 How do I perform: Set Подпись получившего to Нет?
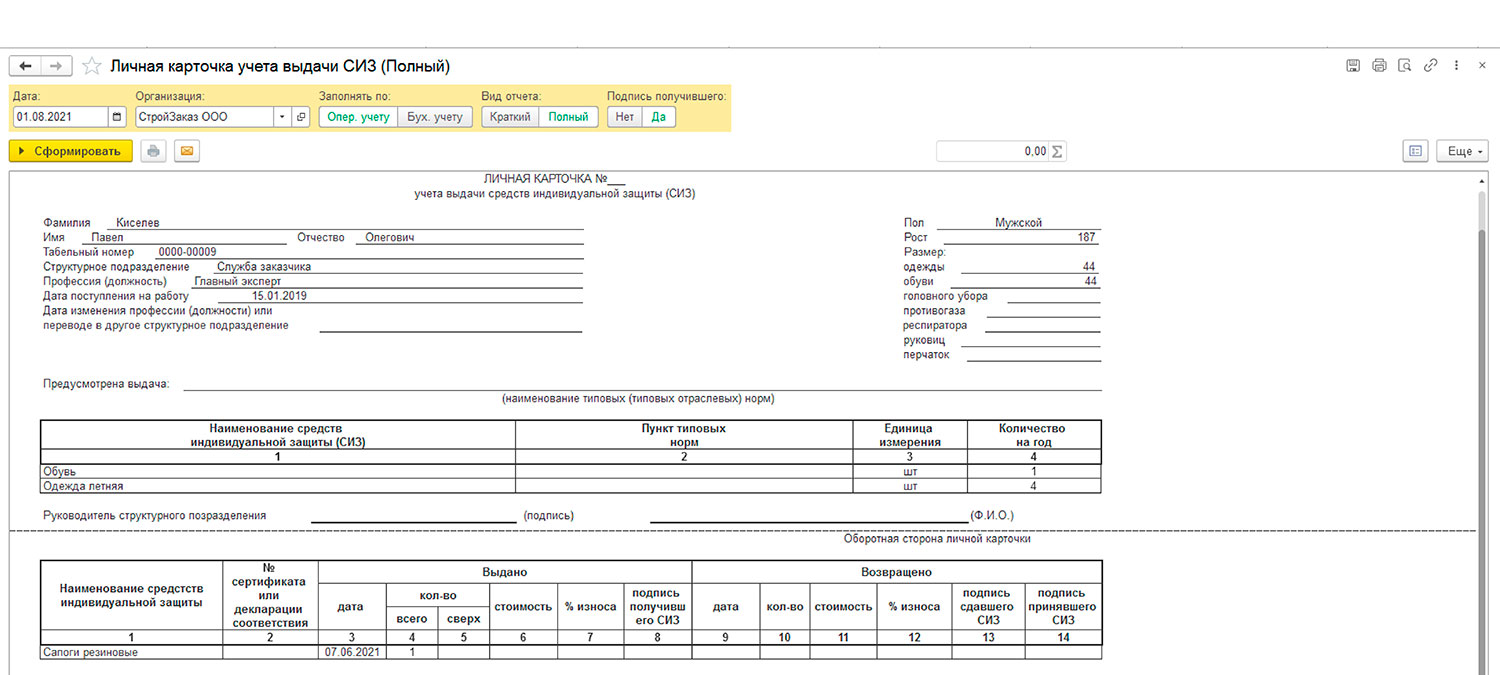click(625, 117)
